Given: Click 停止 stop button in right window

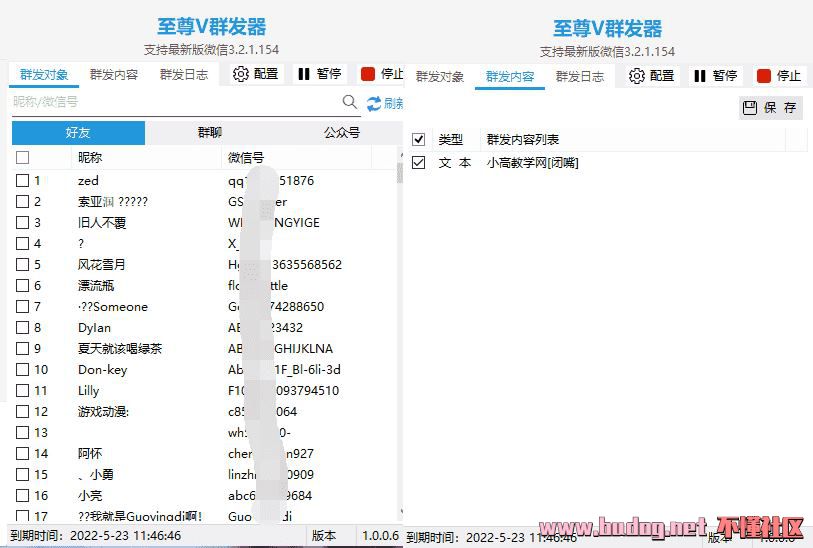Looking at the screenshot, I should coord(779,76).
